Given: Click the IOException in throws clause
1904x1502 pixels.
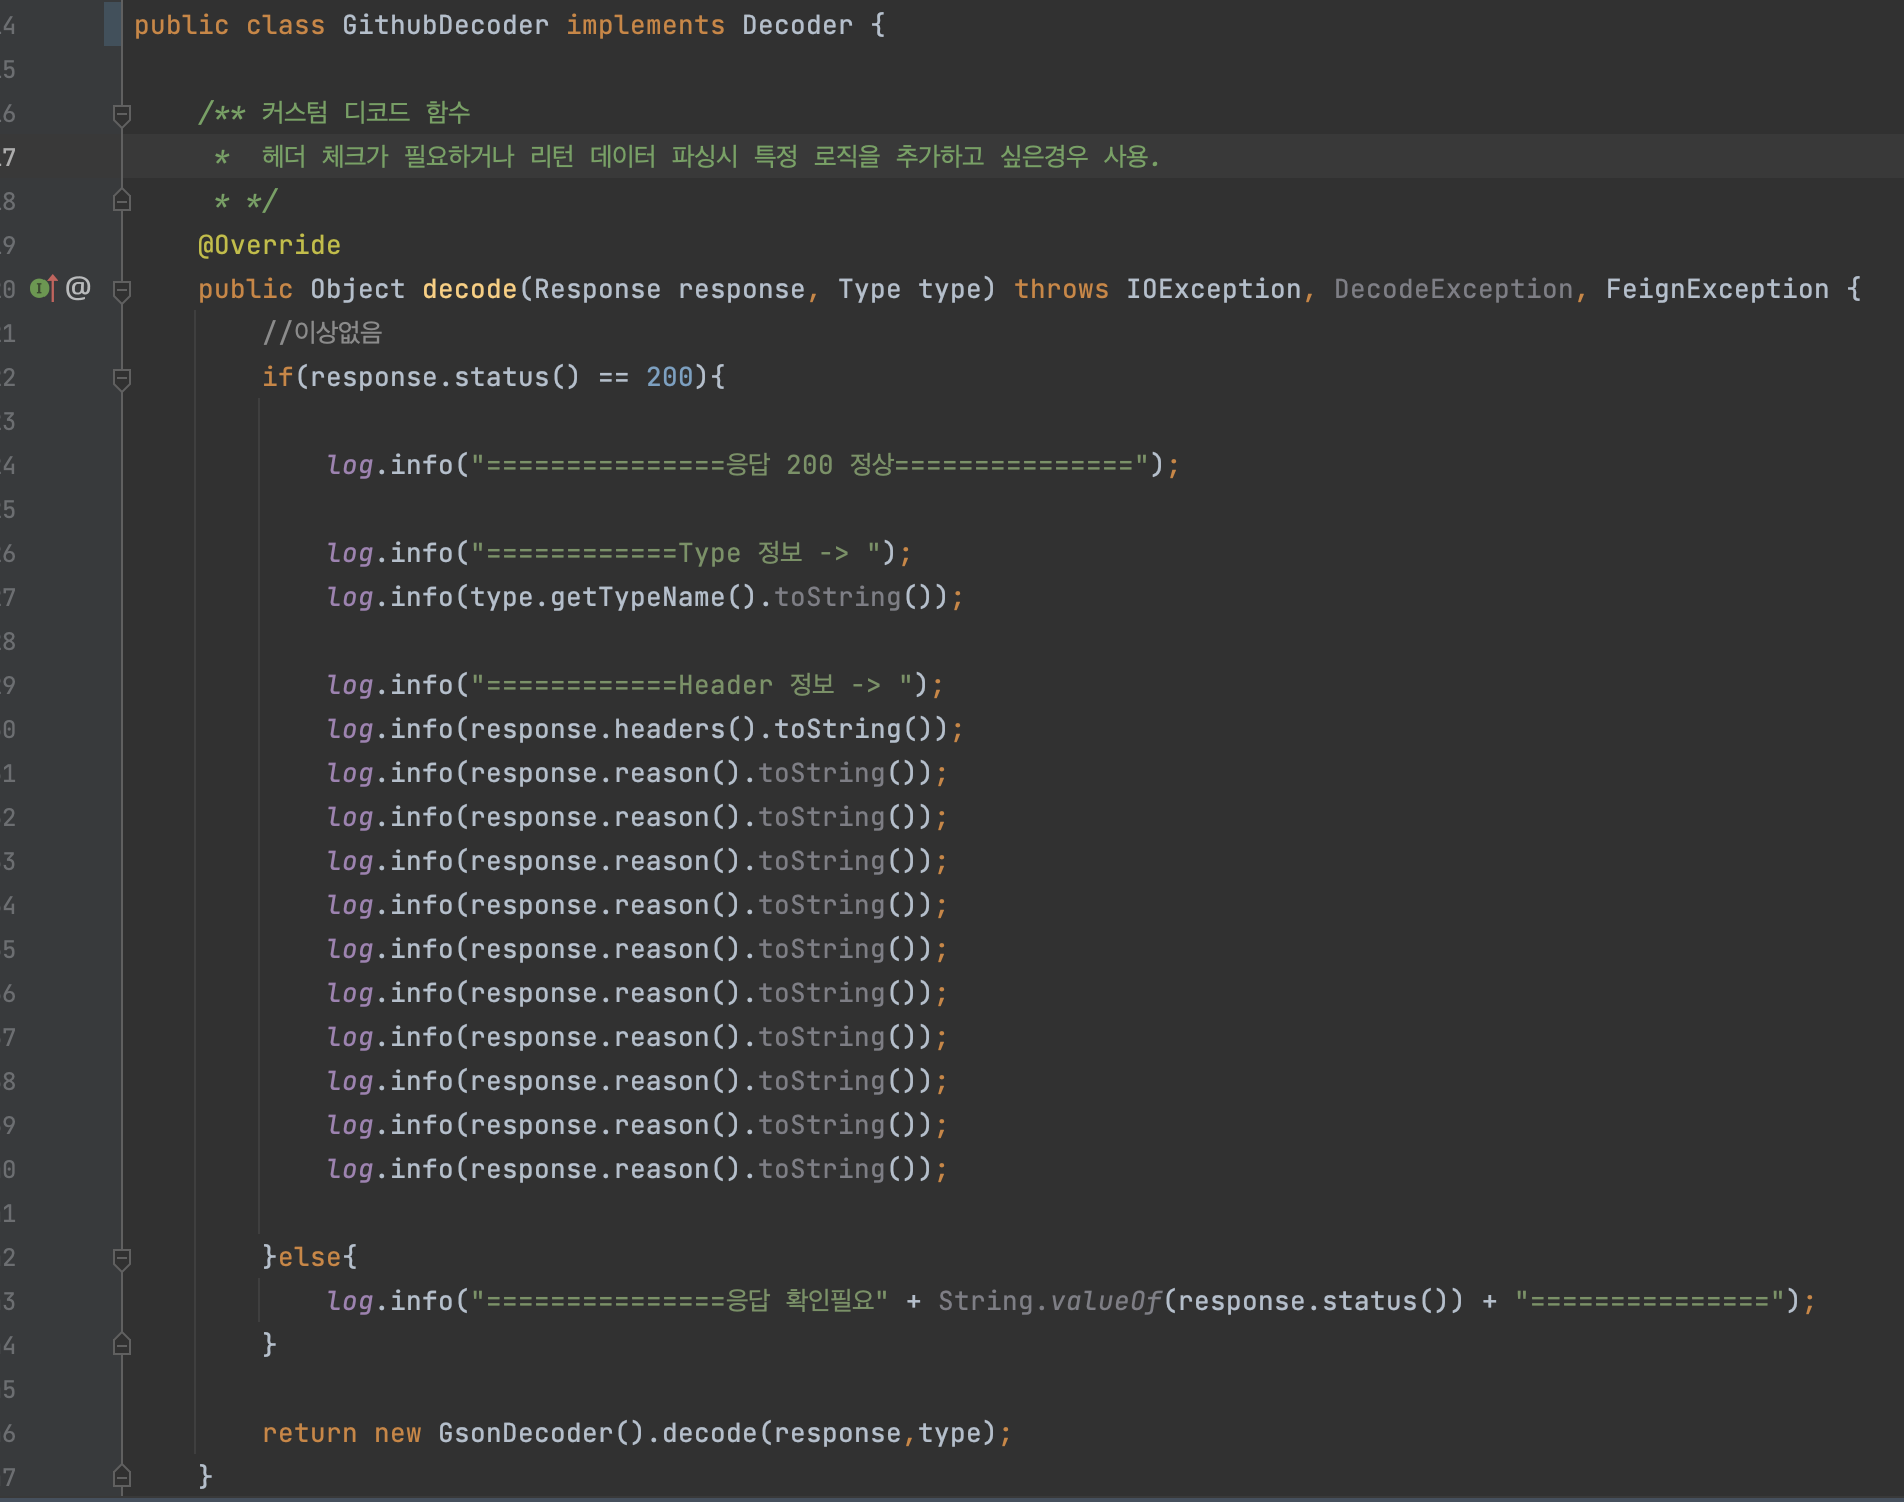Looking at the screenshot, I should pyautogui.click(x=1213, y=289).
